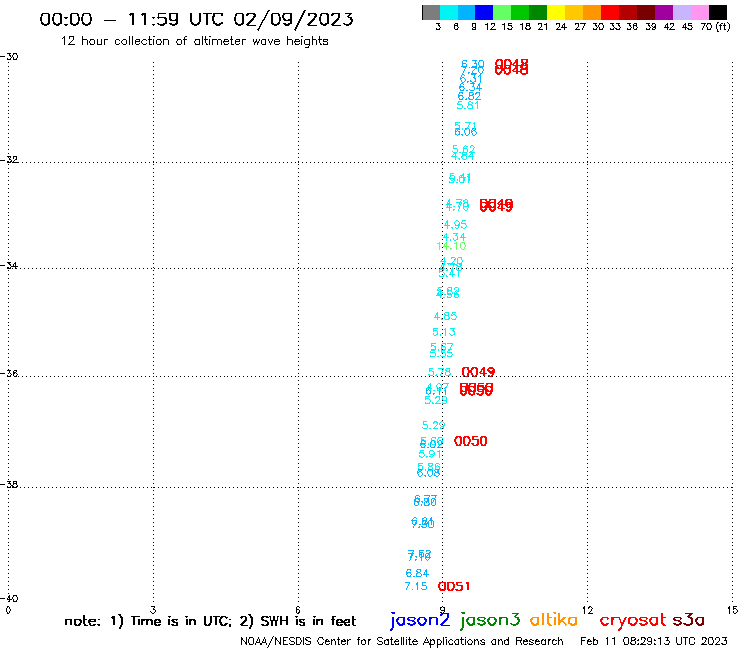Select the timestamp 'Feb 11 08:29:13 UTC 2023'
The width and height of the screenshot is (740, 650).
(654, 641)
